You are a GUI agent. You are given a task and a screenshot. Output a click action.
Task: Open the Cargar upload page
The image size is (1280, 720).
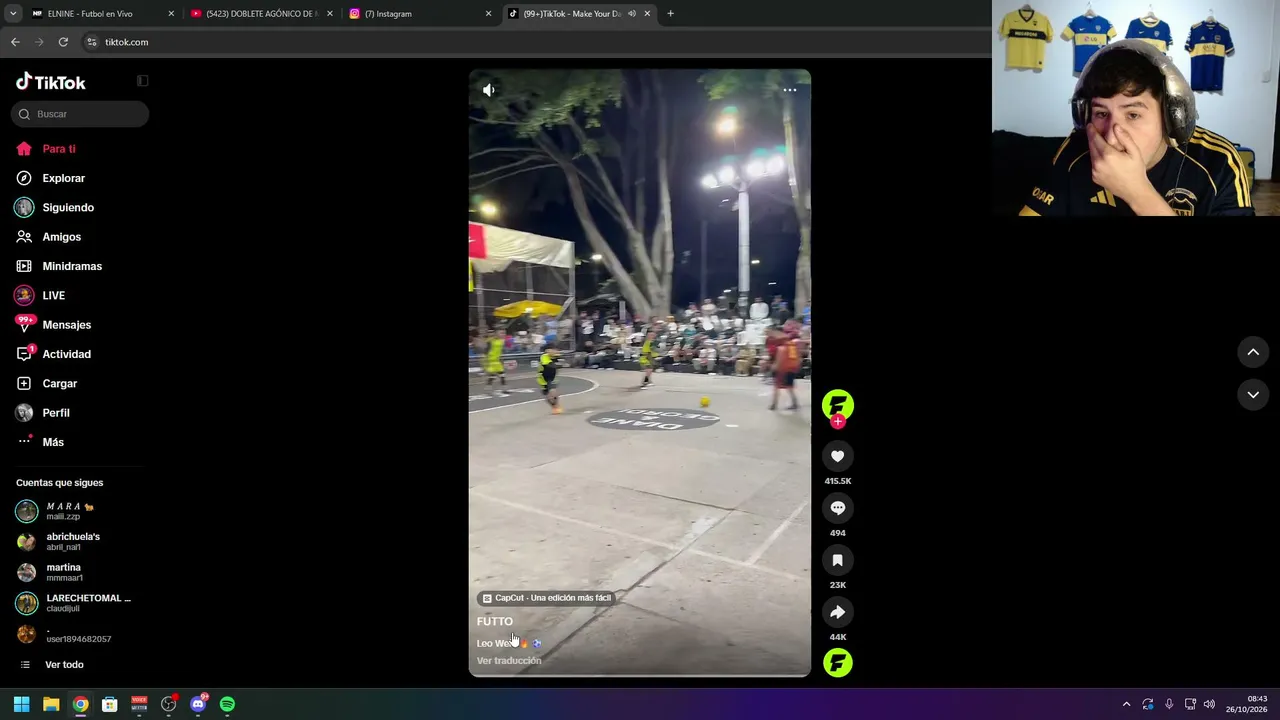pyautogui.click(x=59, y=384)
